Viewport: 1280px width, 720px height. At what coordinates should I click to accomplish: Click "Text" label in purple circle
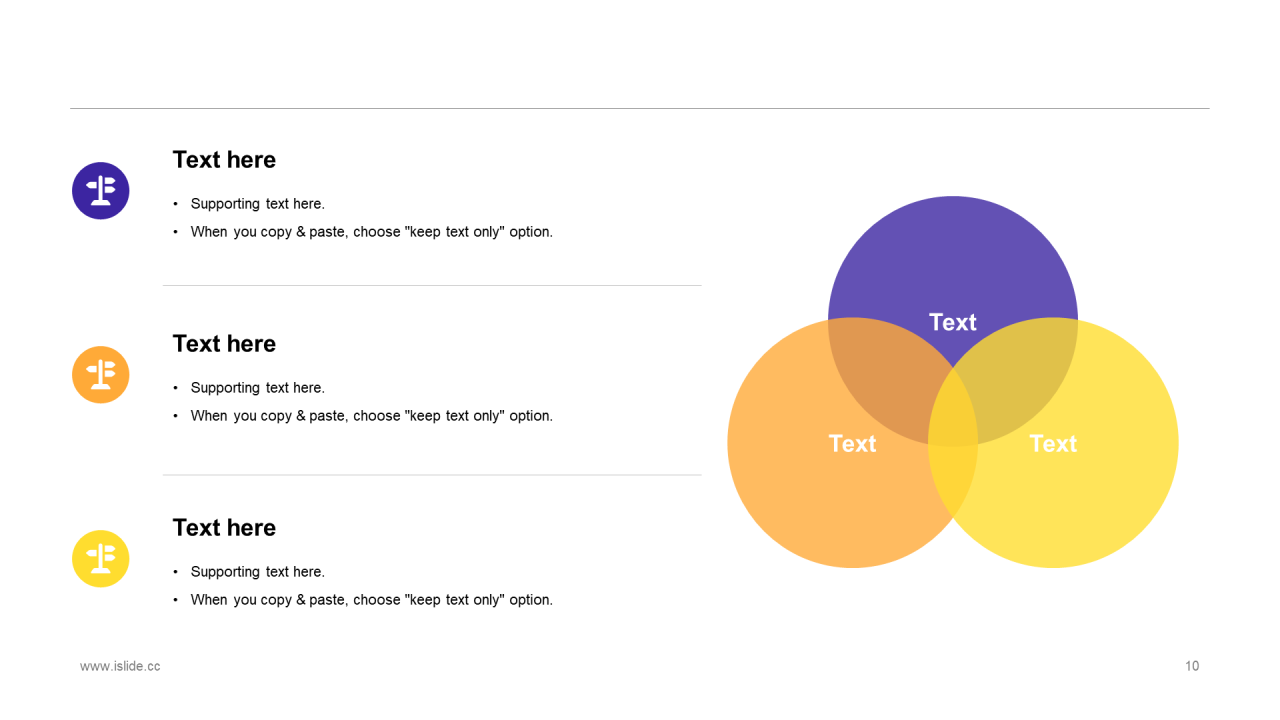point(952,322)
